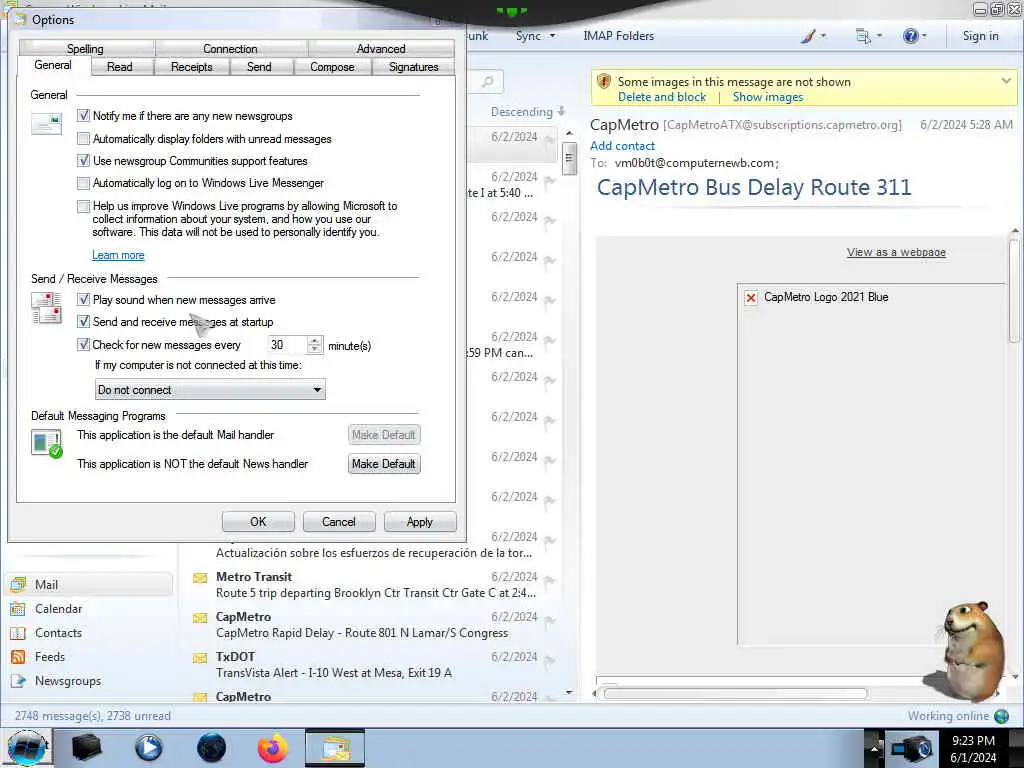
Task: Expand the Help icon dropdown arrow
Action: pos(923,36)
